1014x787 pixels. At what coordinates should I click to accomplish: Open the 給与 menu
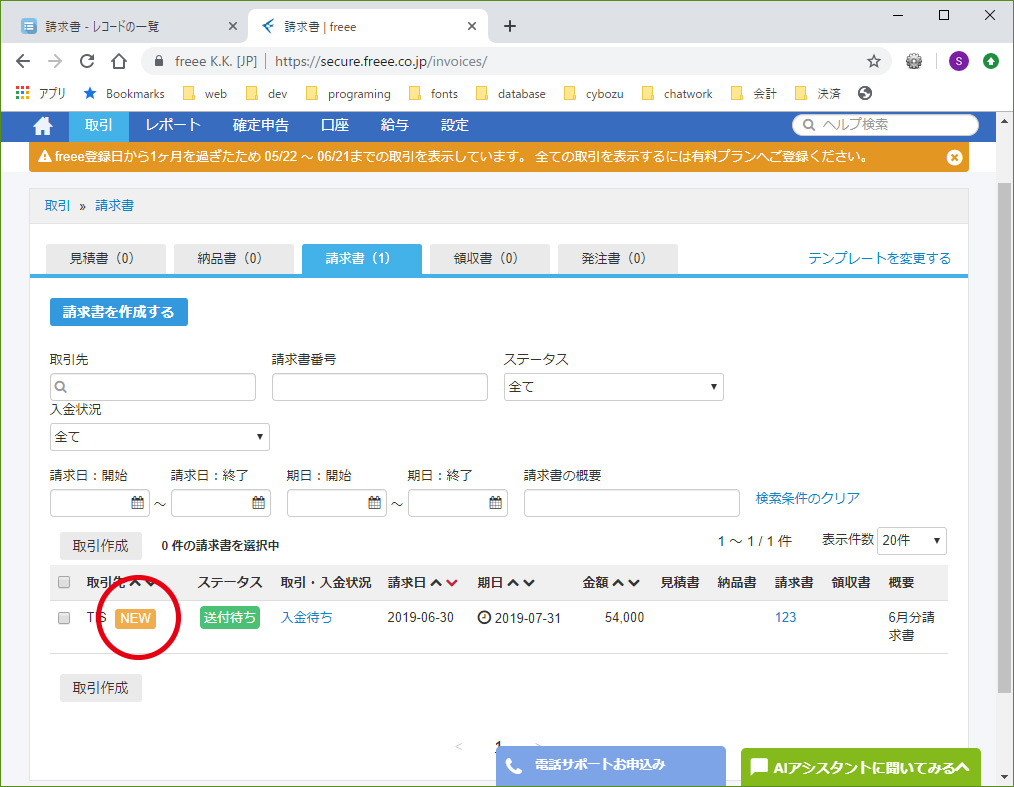click(394, 125)
